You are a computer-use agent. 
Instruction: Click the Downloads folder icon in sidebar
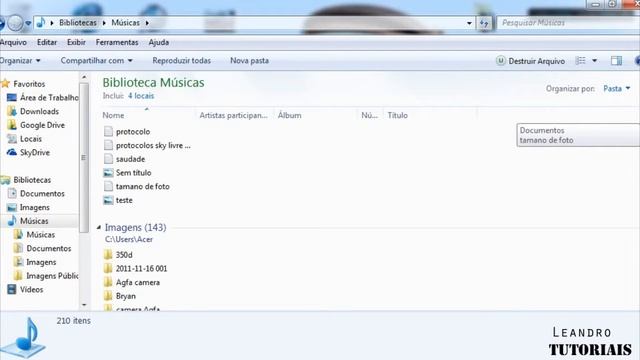[12, 111]
